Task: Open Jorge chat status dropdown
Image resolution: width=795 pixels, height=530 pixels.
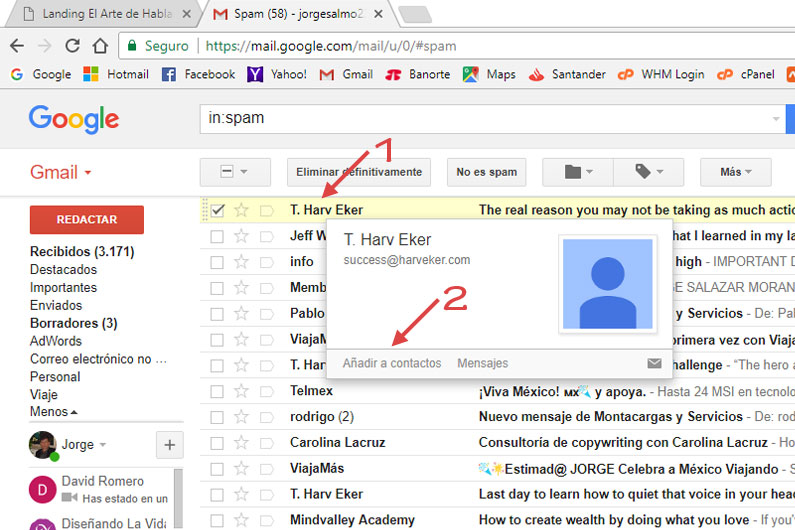Action: coord(103,445)
